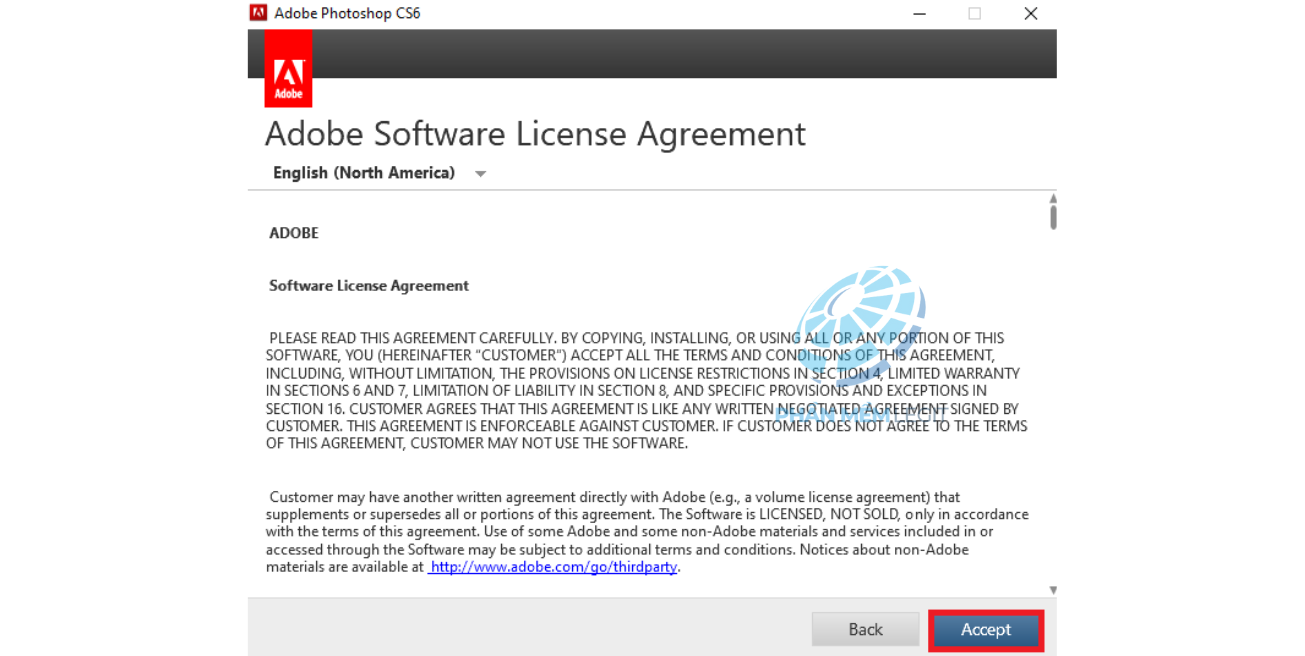
Task: Click the Adobe Photoshop CS6 title bar text
Action: tap(347, 13)
